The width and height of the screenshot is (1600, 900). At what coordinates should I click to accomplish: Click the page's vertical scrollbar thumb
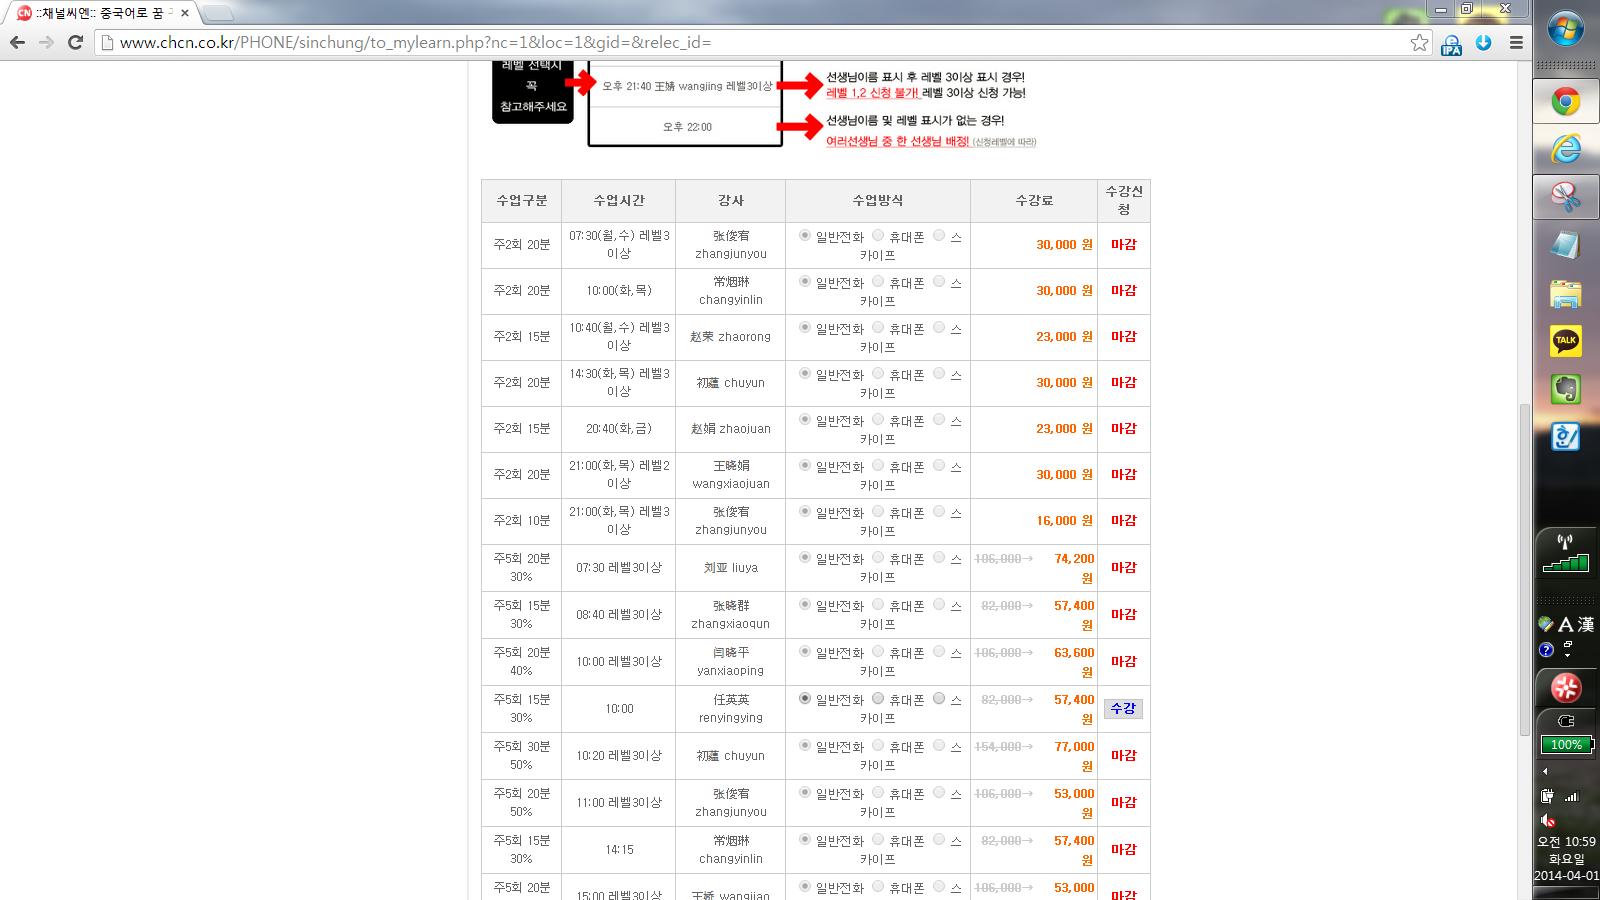[1524, 570]
